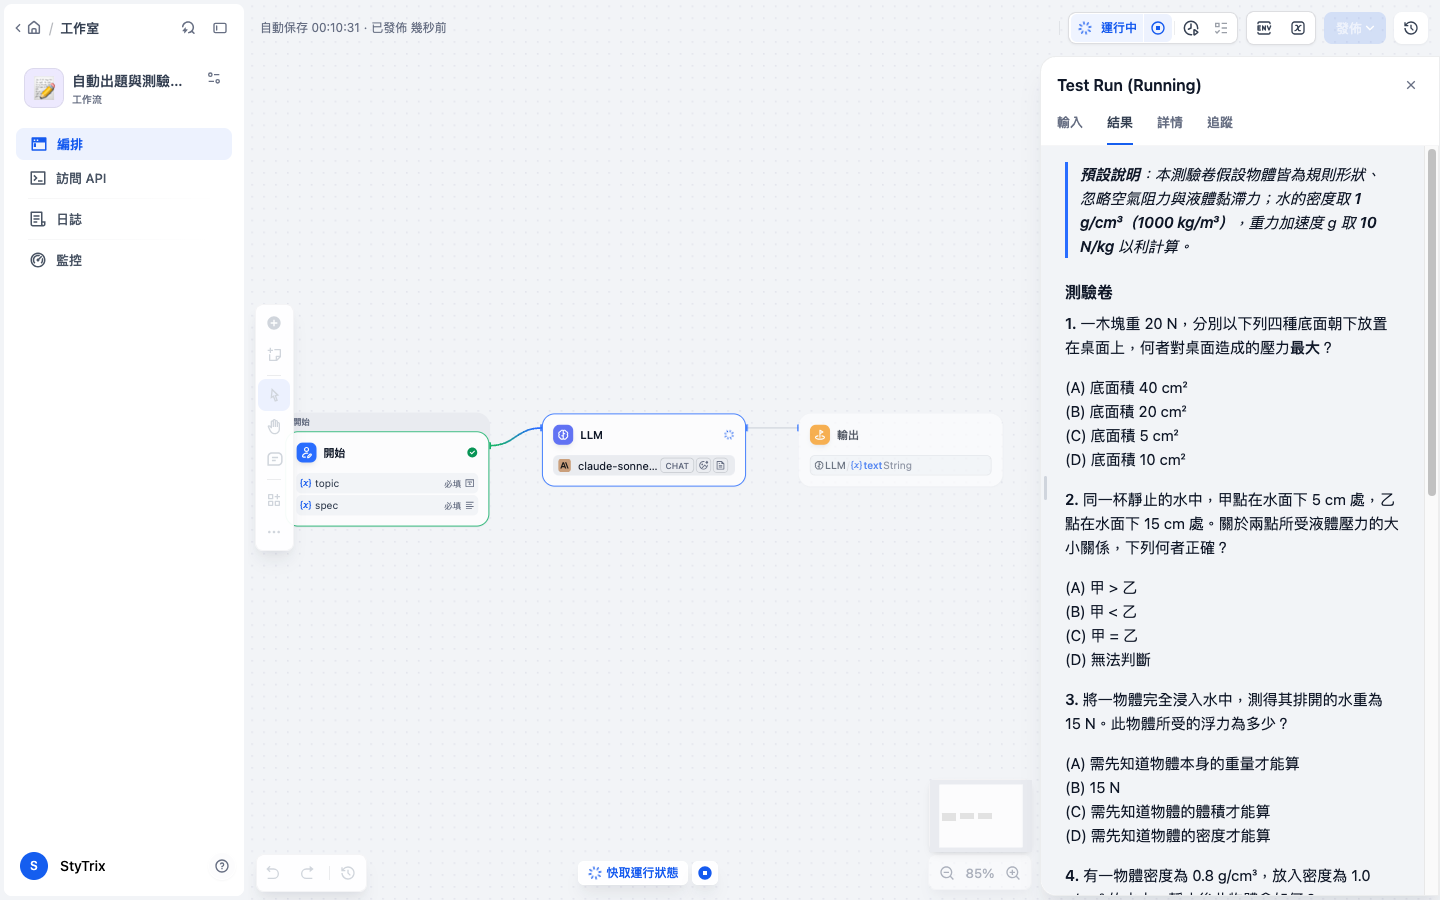Click the 測驗卷 heading
1440x900 pixels.
[1089, 293]
